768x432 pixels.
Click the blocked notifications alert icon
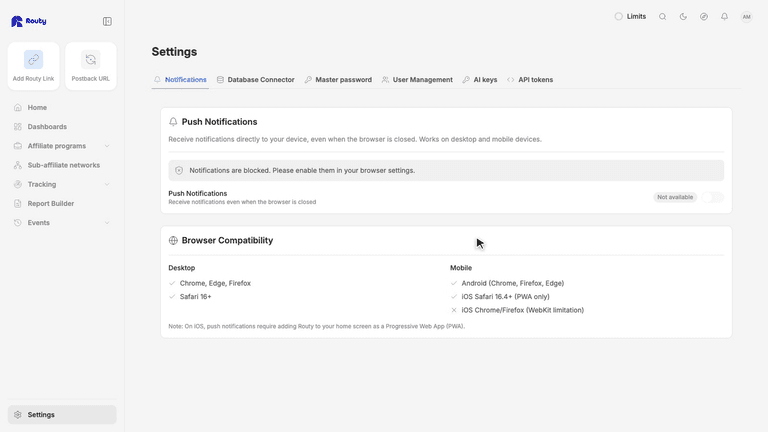[x=179, y=170]
